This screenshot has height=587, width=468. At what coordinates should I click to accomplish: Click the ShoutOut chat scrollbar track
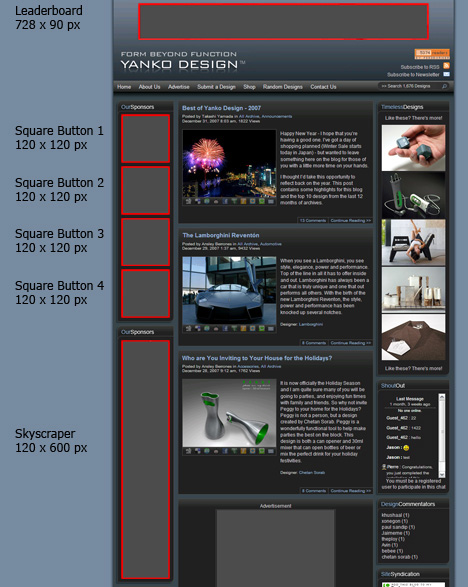click(442, 435)
